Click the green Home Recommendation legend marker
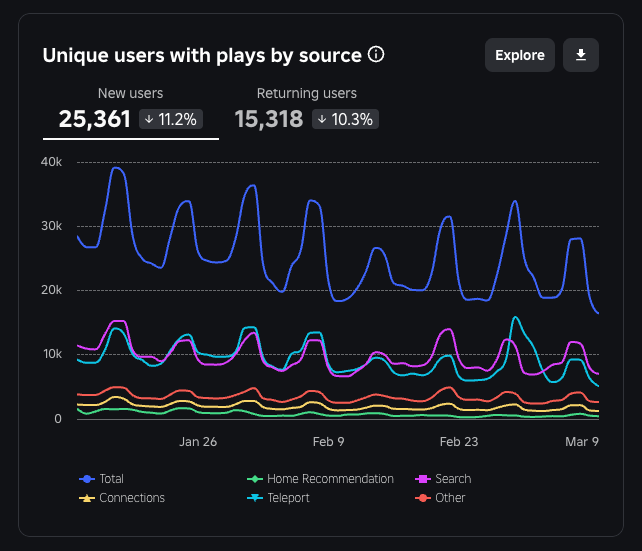Screen dimensions: 642x551 (x=255, y=479)
